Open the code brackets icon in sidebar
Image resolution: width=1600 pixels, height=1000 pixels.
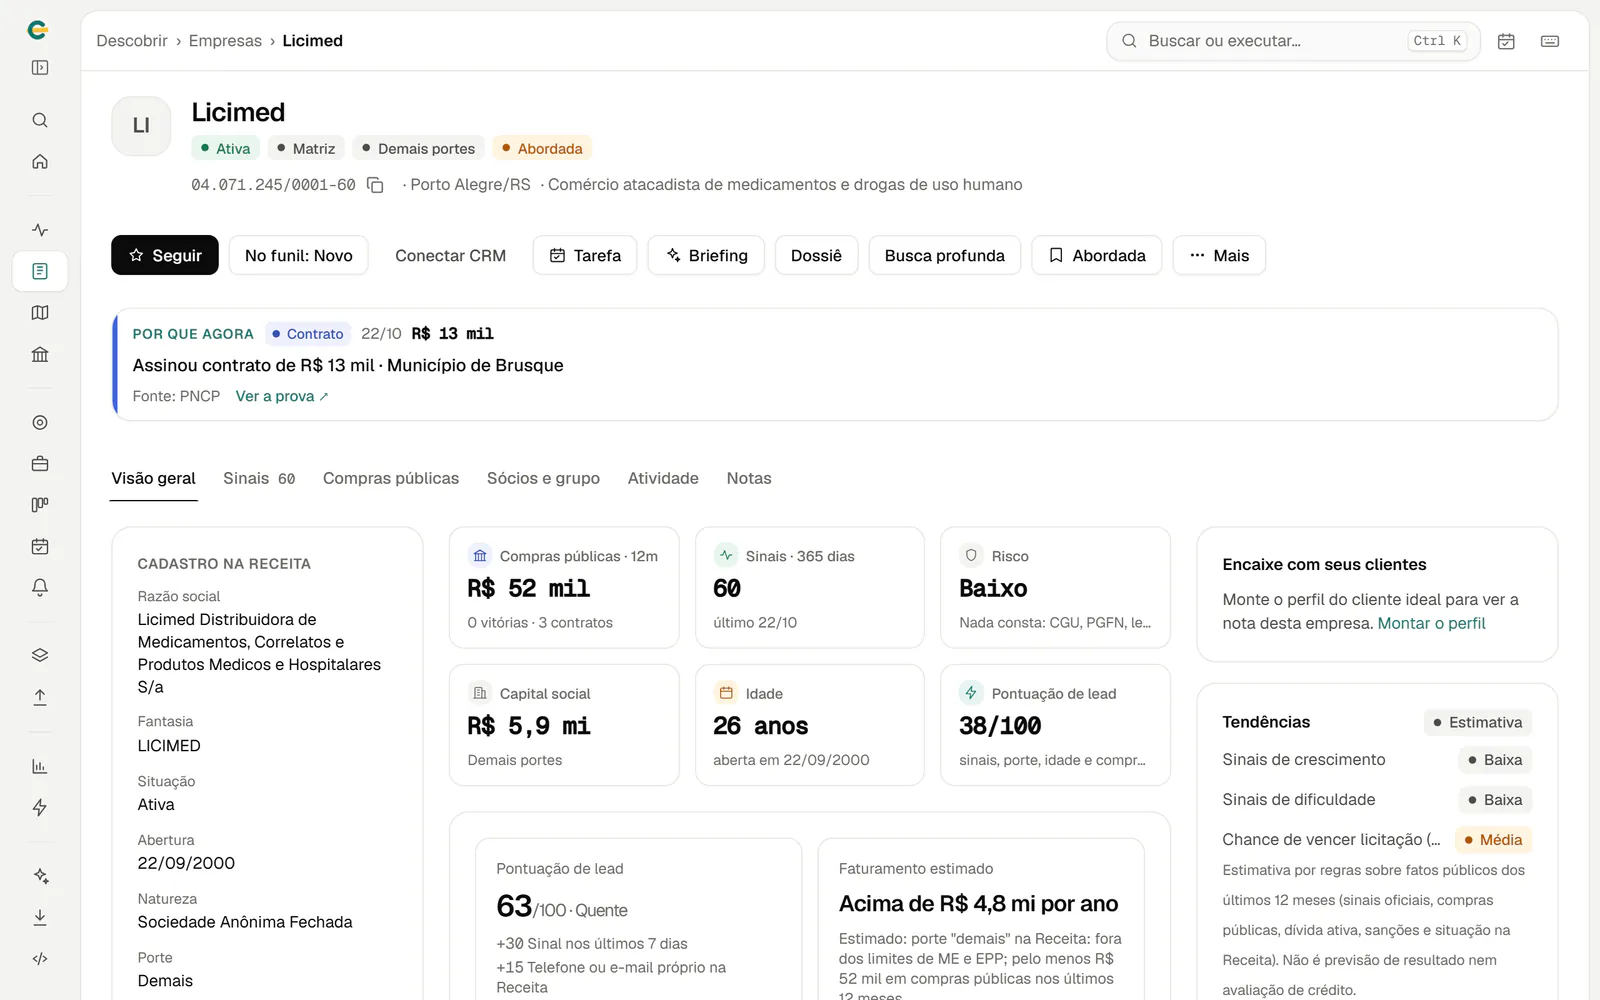coord(40,959)
